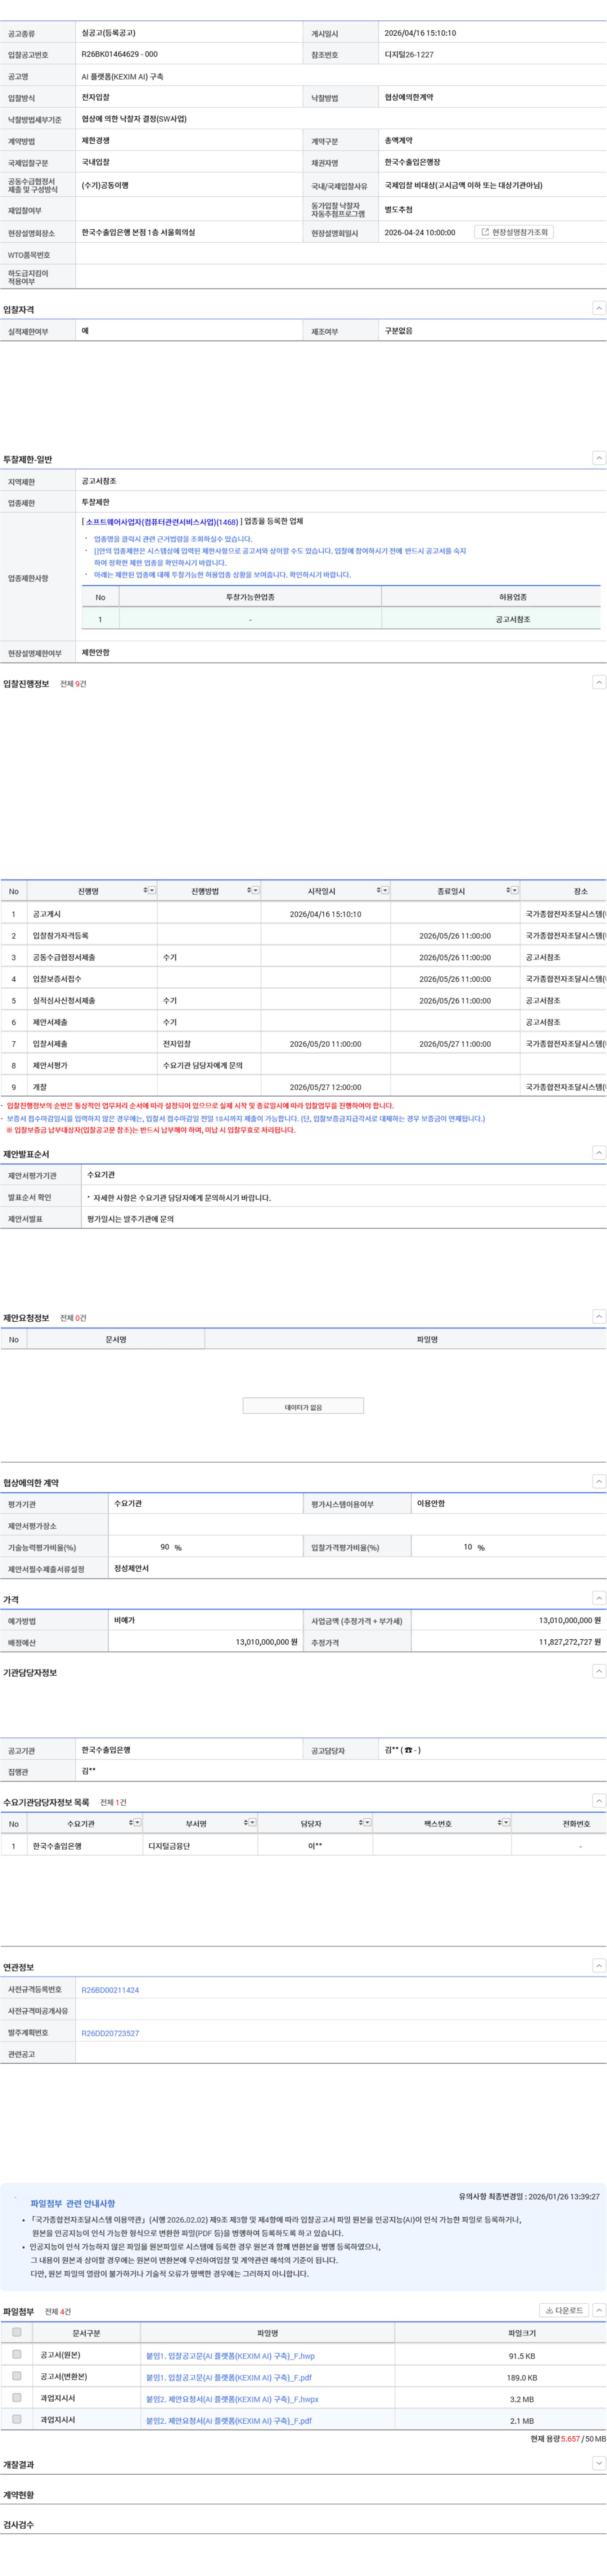Open the 붙임2 제안요청서 .hwpx file link
Viewport: 607px width, 2576px height.
pos(232,2399)
